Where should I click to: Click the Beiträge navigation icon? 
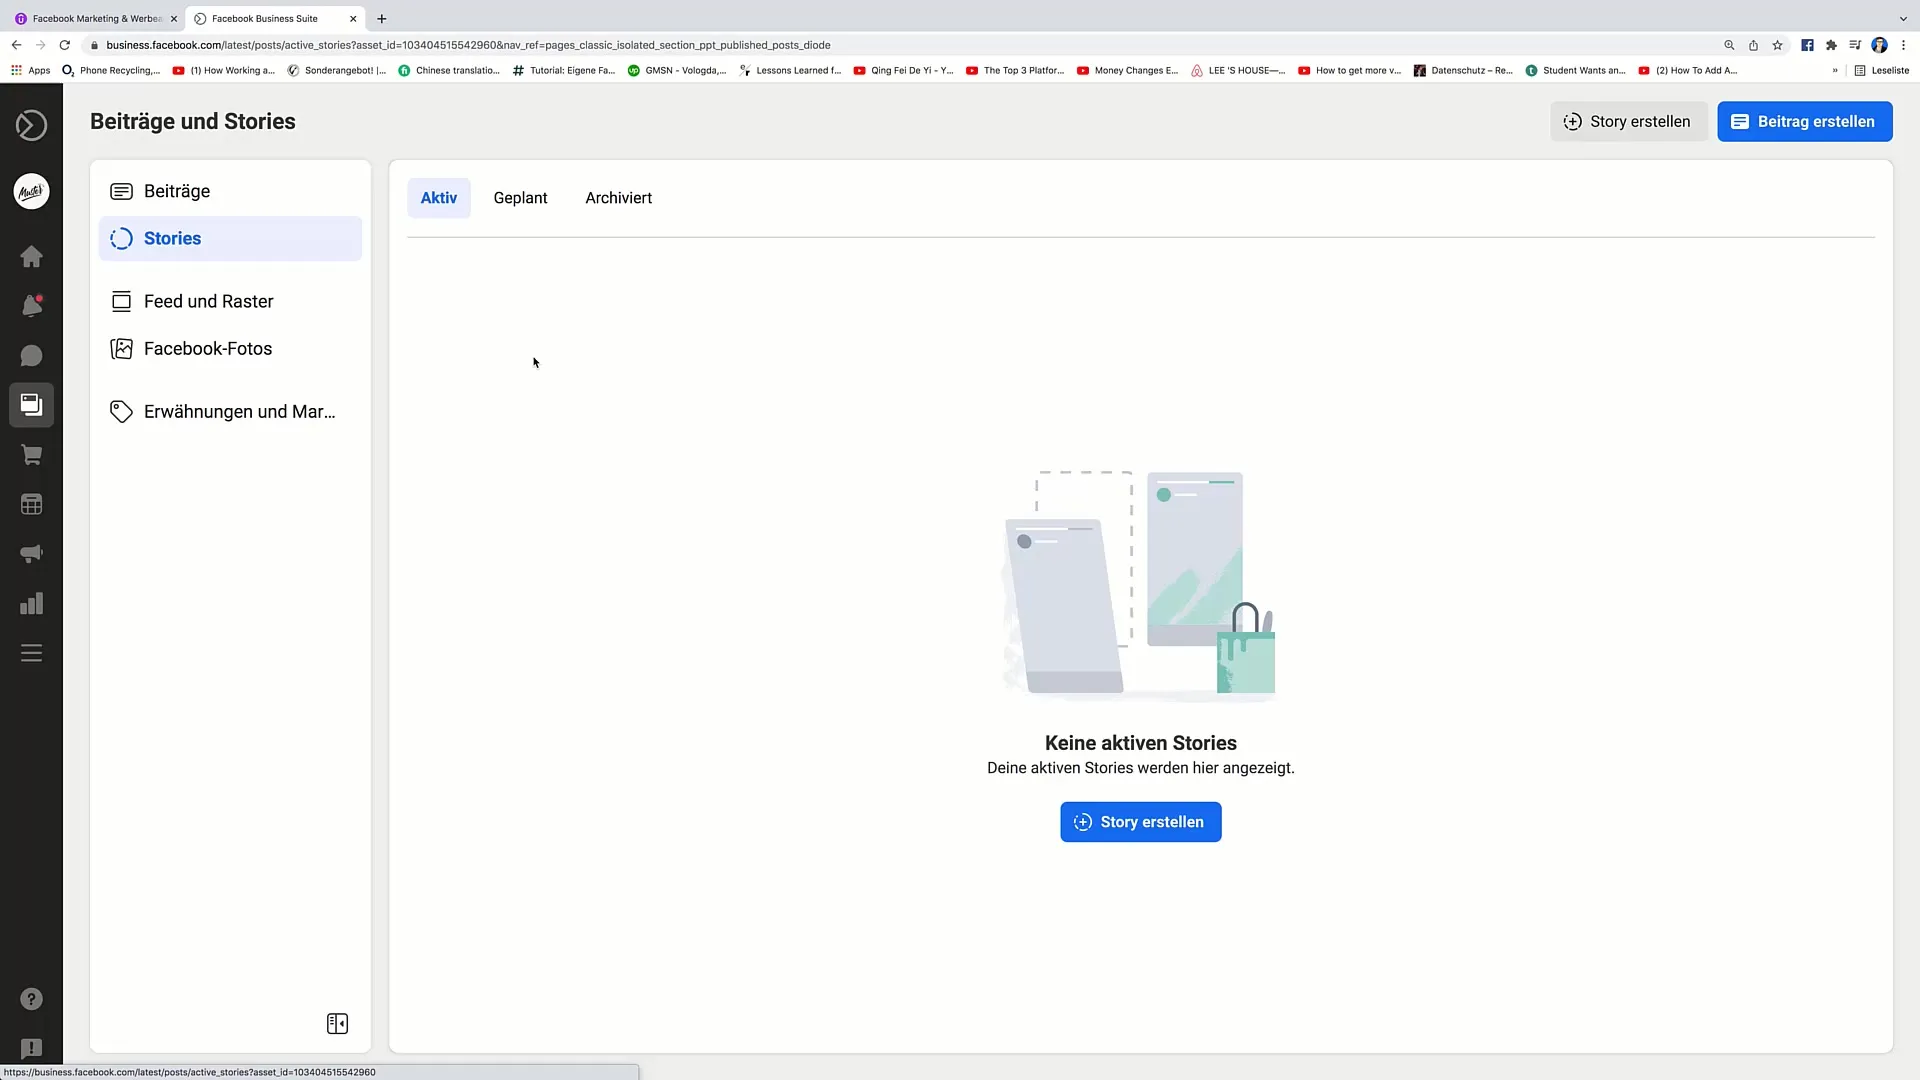(120, 190)
